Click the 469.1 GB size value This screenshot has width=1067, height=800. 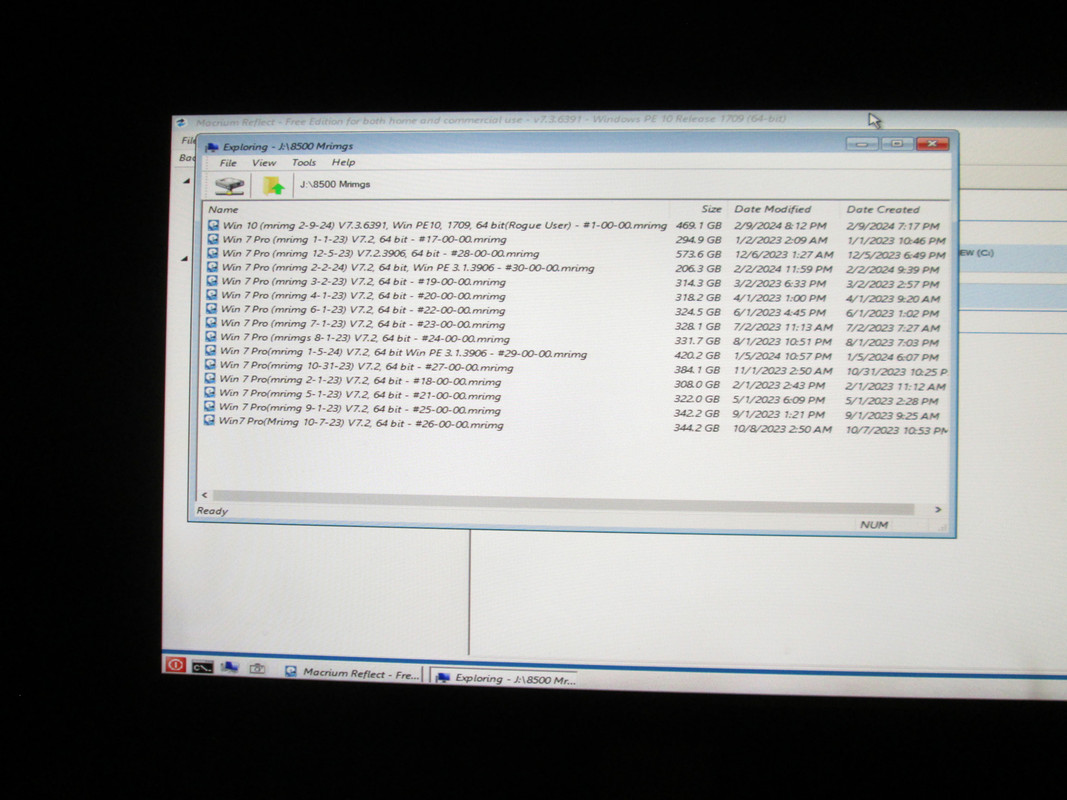pos(698,225)
